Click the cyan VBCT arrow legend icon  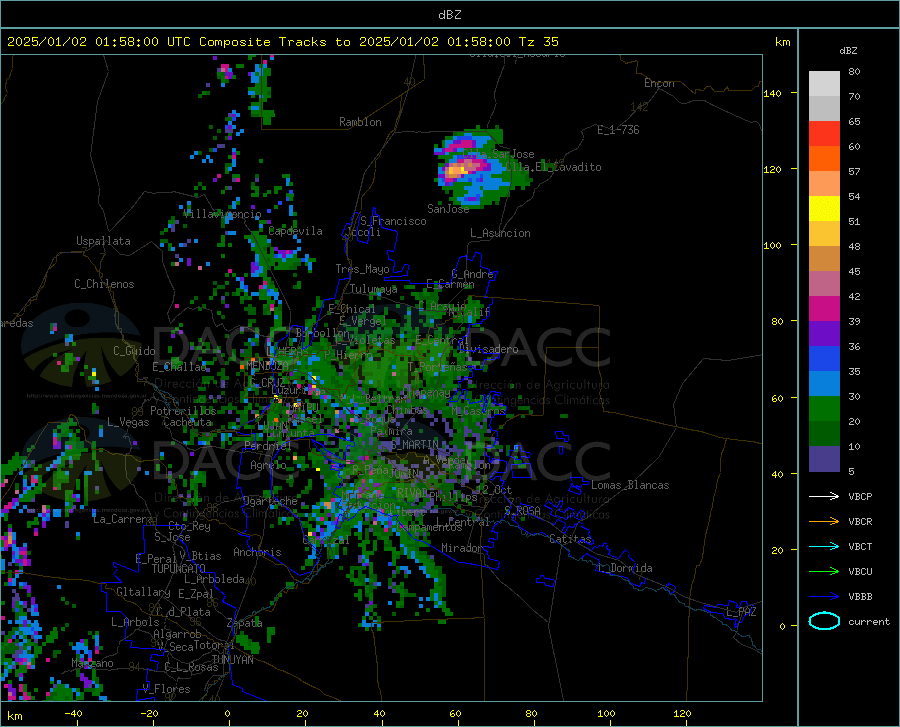(x=824, y=546)
